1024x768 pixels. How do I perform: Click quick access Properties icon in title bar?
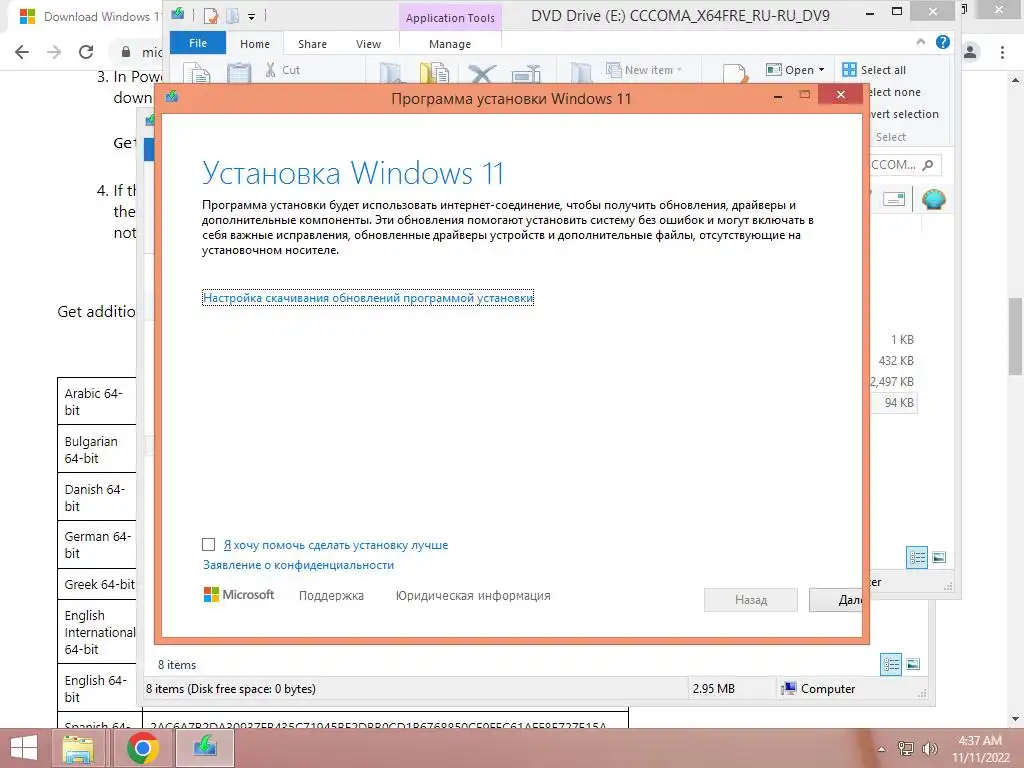[210, 15]
